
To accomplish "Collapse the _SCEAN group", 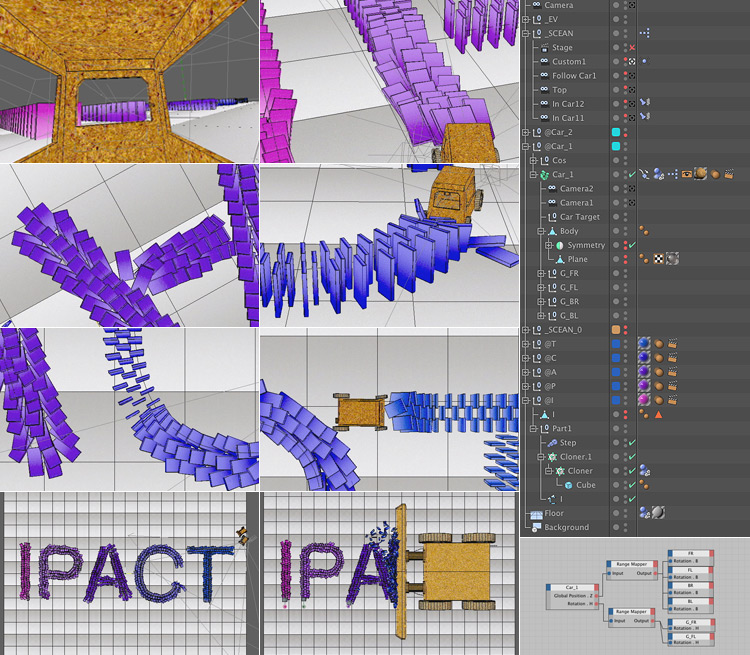I will pyautogui.click(x=525, y=33).
